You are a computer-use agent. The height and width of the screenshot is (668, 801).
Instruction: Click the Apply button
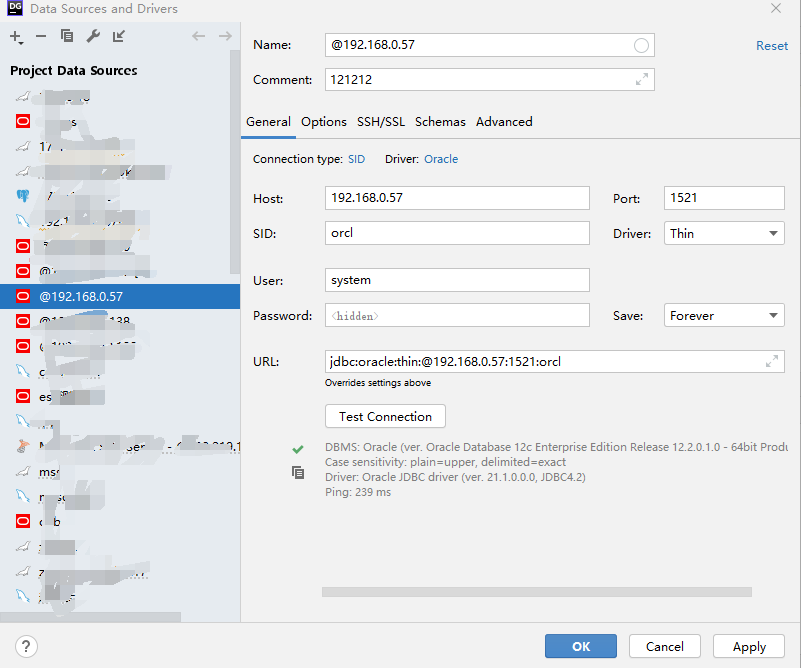coord(749,646)
